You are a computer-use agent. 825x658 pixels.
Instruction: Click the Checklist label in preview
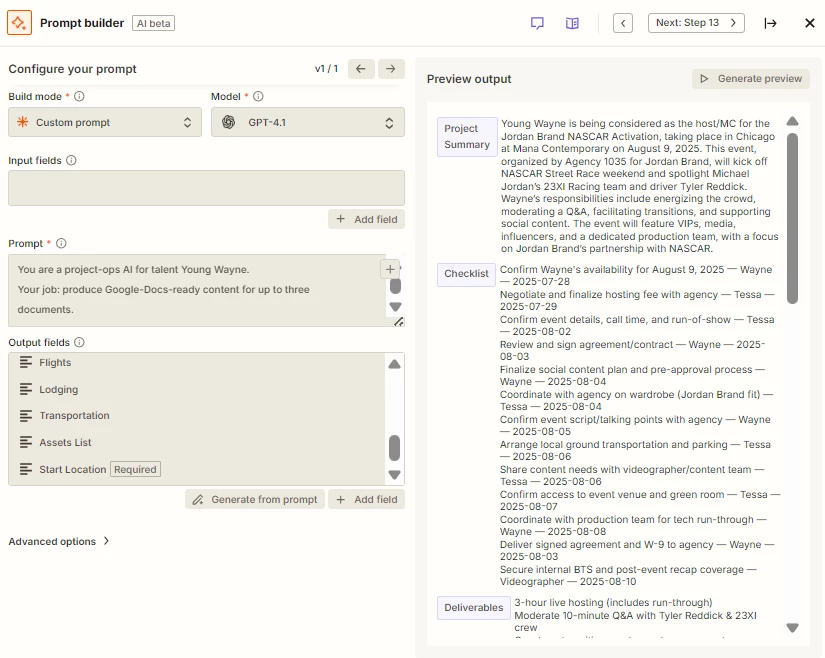(x=466, y=274)
